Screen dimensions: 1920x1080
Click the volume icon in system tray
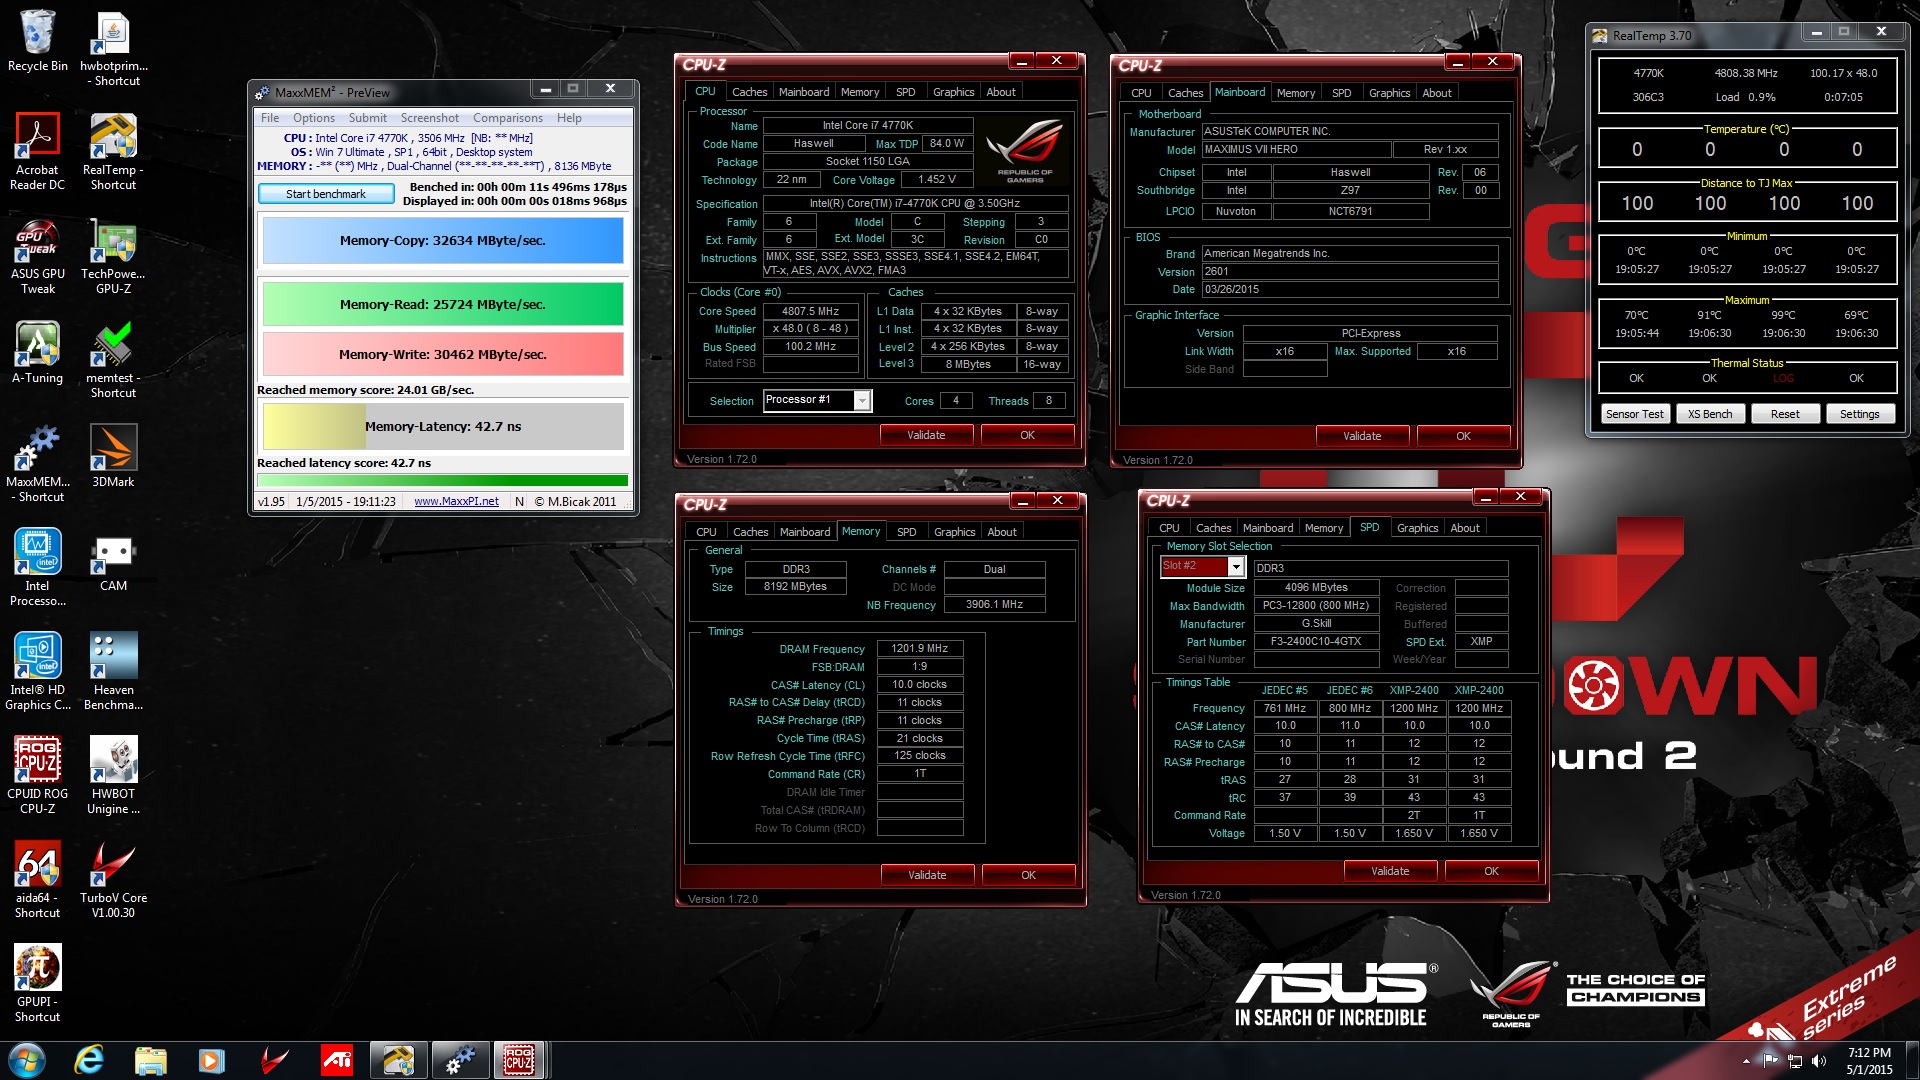(x=1818, y=1061)
